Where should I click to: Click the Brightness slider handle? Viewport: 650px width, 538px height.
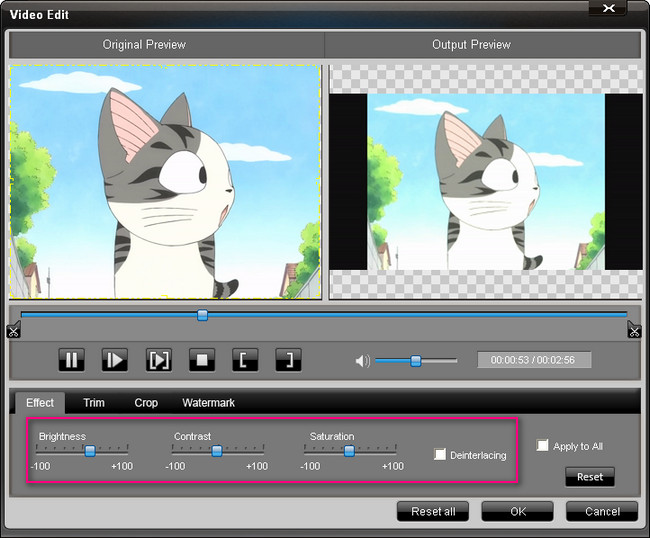(90, 451)
